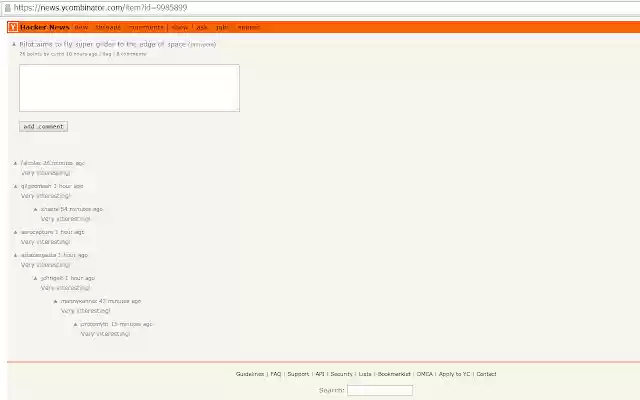Screen dimensions: 640x400
Task: Open the 26 minutes ago comment permalink
Action: pyautogui.click(x=64, y=163)
